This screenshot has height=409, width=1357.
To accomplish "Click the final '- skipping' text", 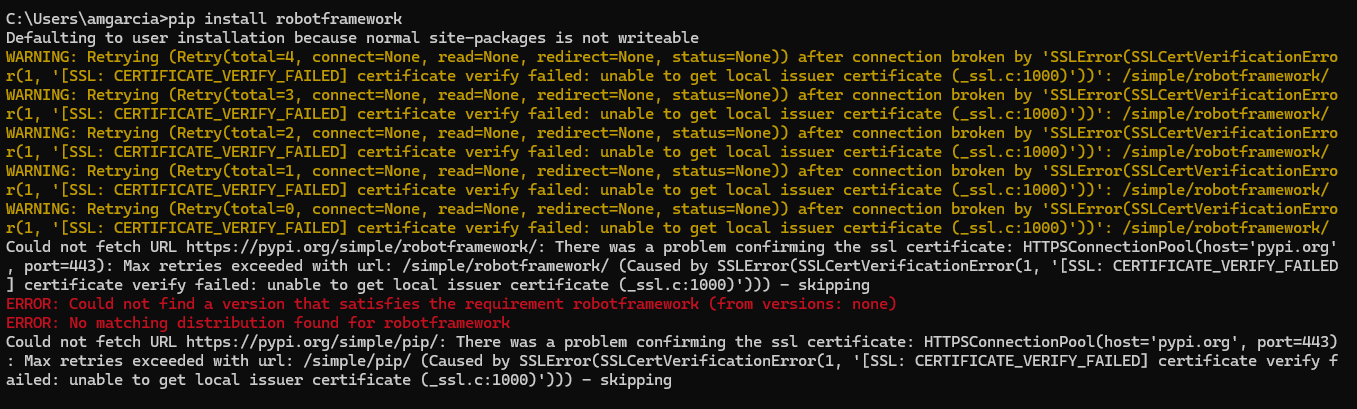I will pyautogui.click(x=628, y=381).
